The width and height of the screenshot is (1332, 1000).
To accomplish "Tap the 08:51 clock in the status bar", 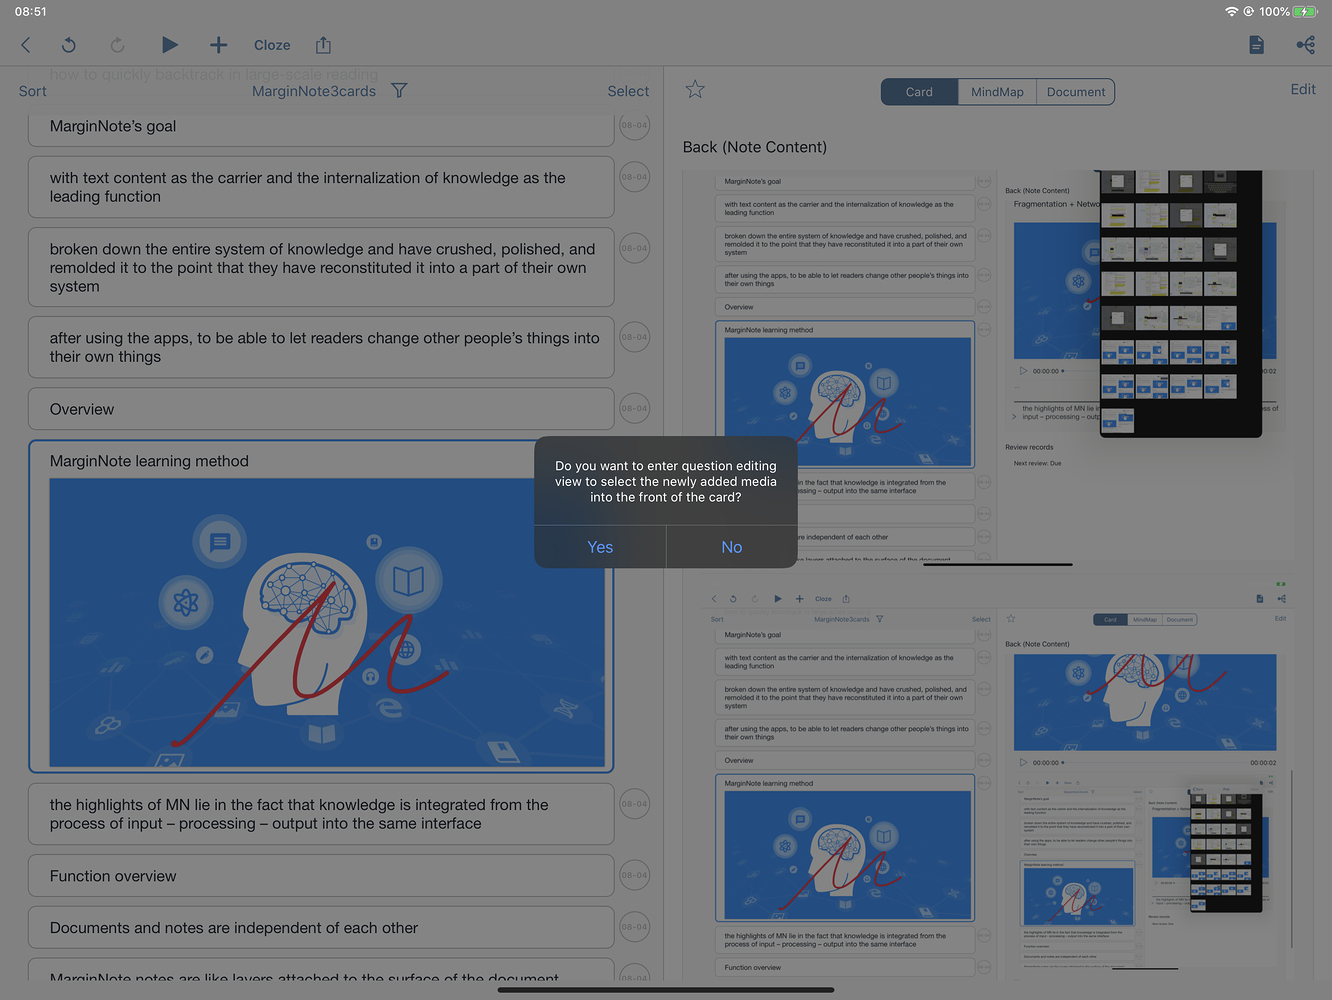I will tap(31, 11).
